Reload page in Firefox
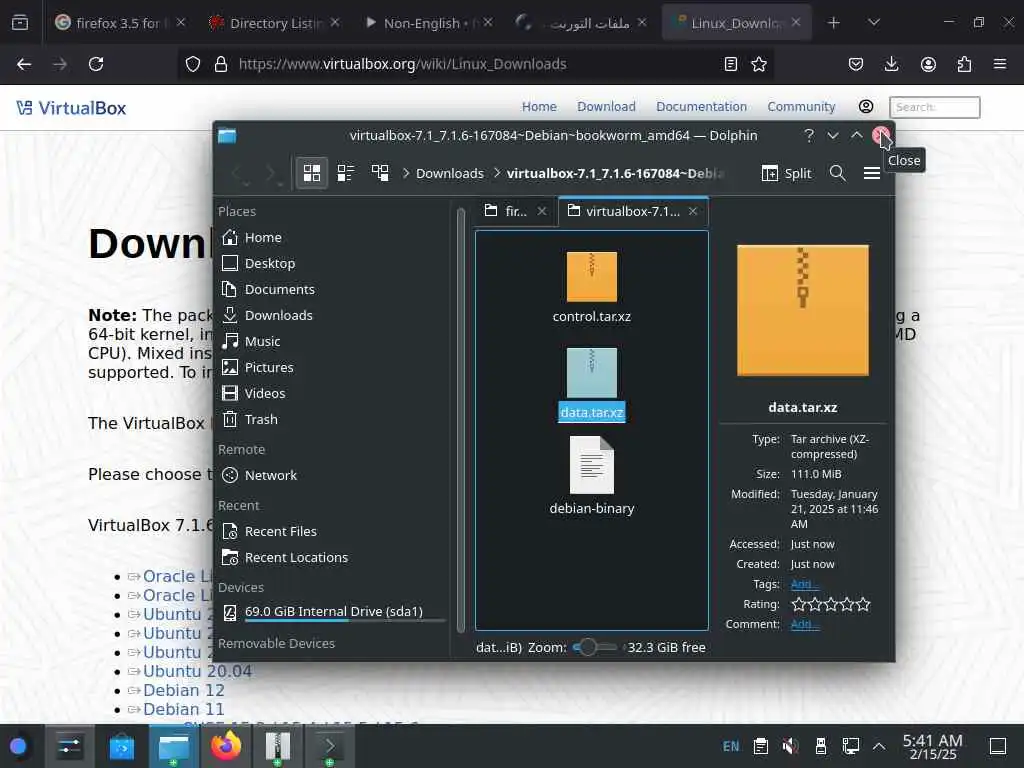 [96, 64]
